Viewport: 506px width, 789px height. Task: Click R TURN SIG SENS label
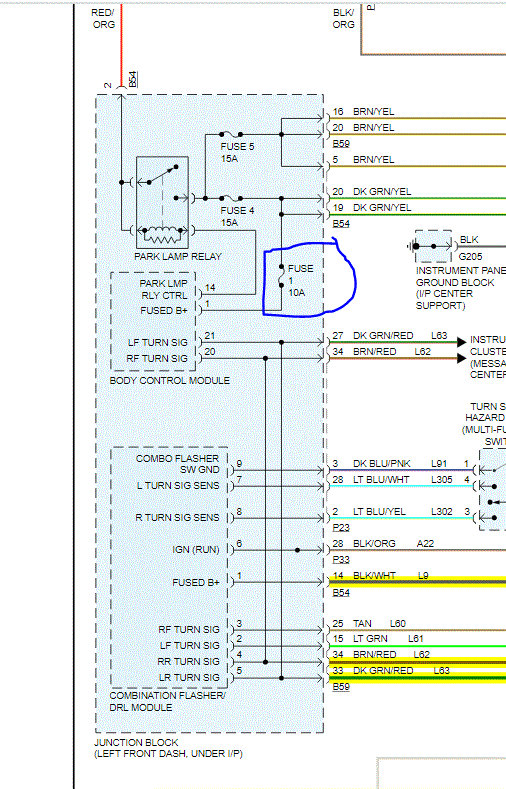click(x=177, y=517)
